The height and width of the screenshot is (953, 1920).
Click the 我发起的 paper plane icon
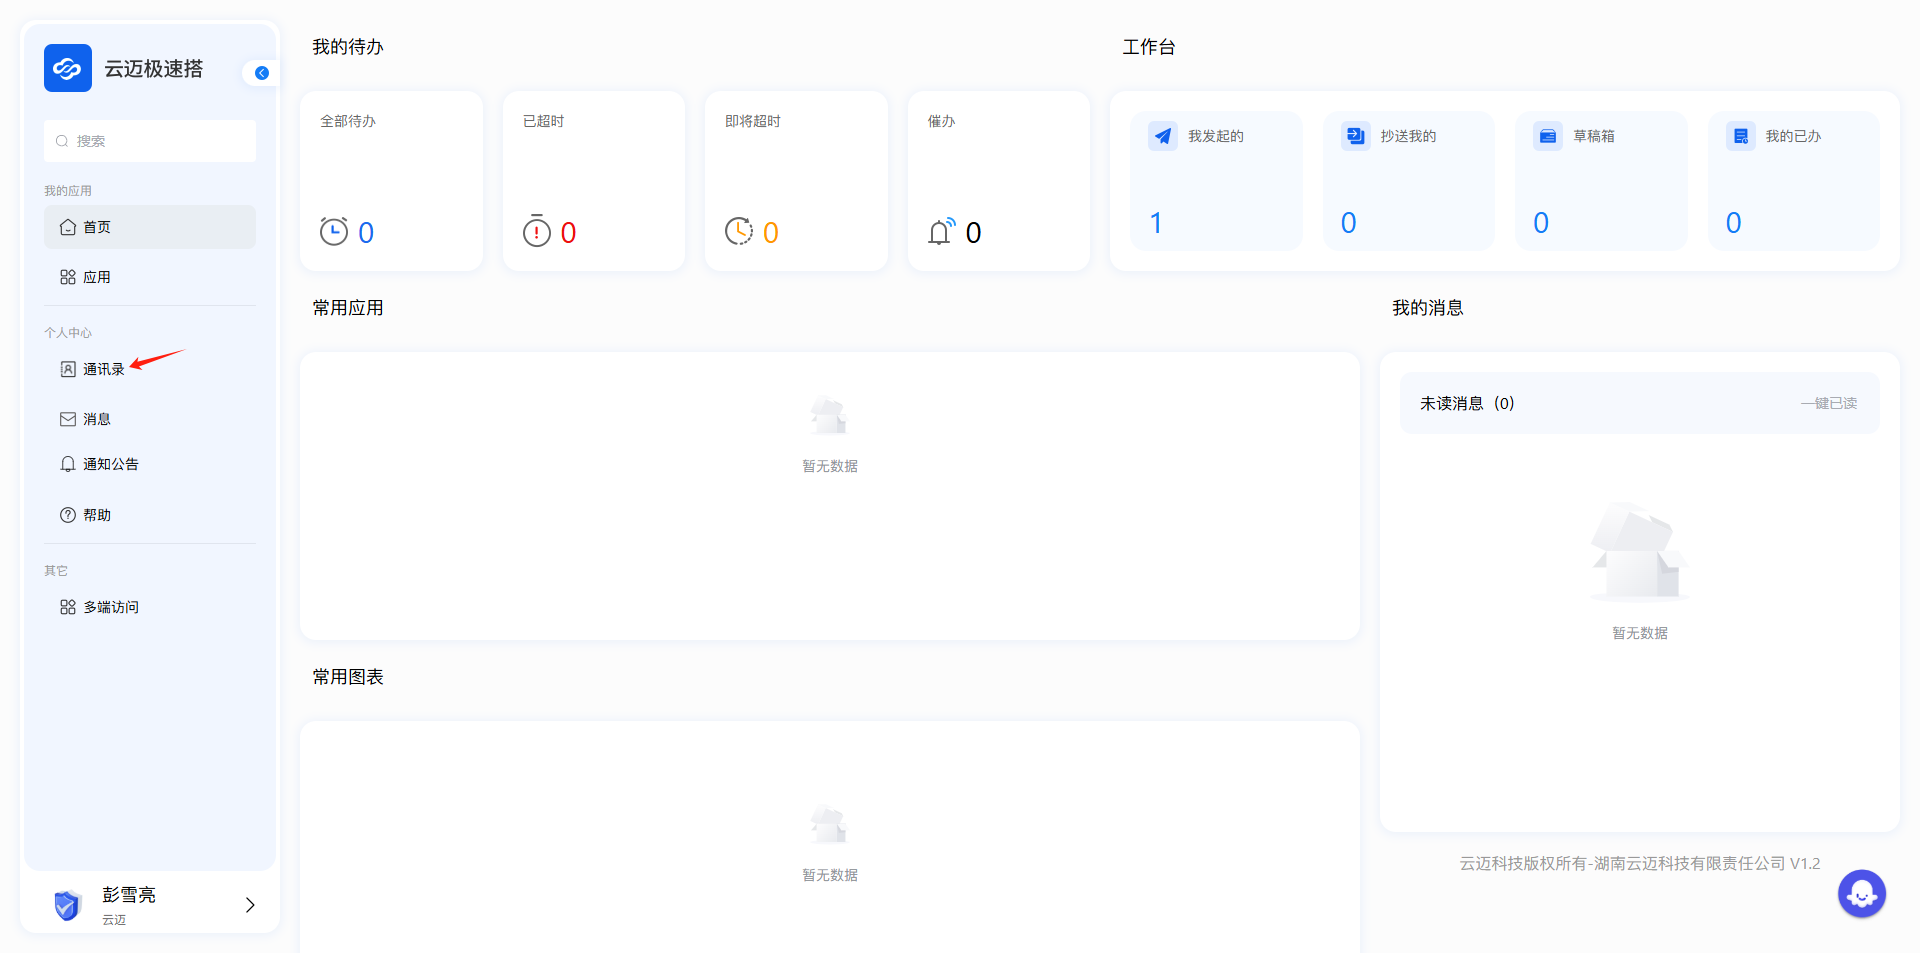coord(1163,136)
